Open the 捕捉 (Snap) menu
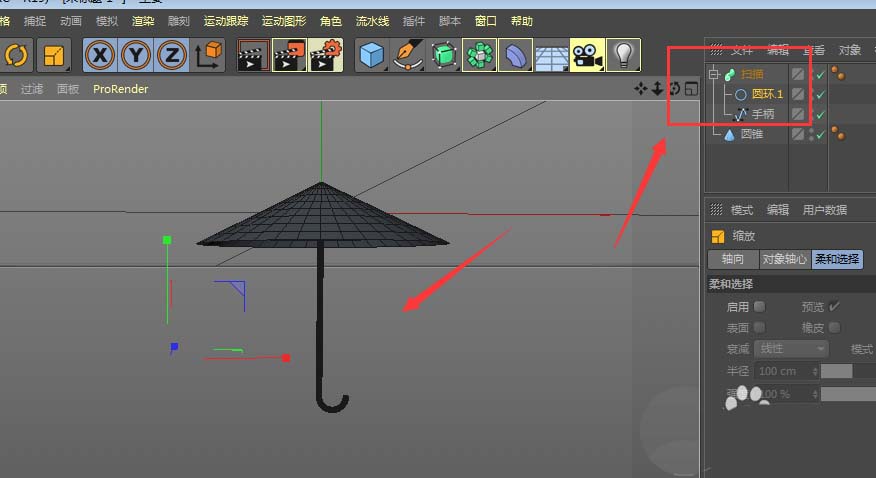Screen dimensions: 876x478 tap(35, 21)
